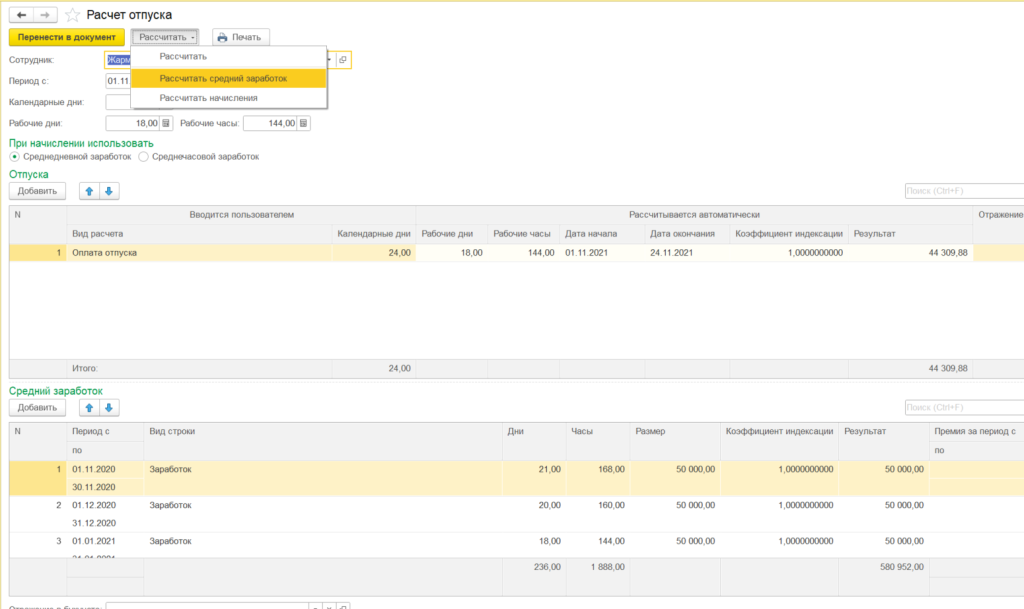This screenshot has height=609, width=1024.
Task: Click the Часы column header
Action: pyautogui.click(x=597, y=431)
